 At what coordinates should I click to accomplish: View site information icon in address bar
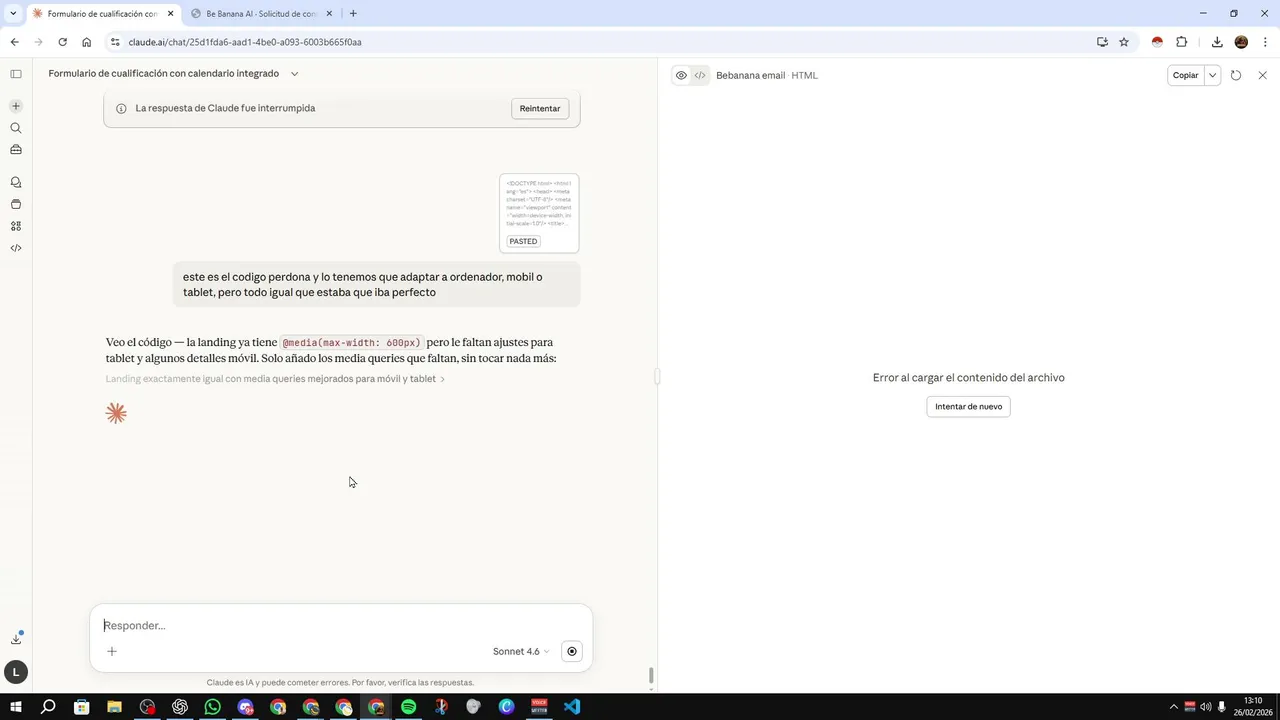[115, 42]
